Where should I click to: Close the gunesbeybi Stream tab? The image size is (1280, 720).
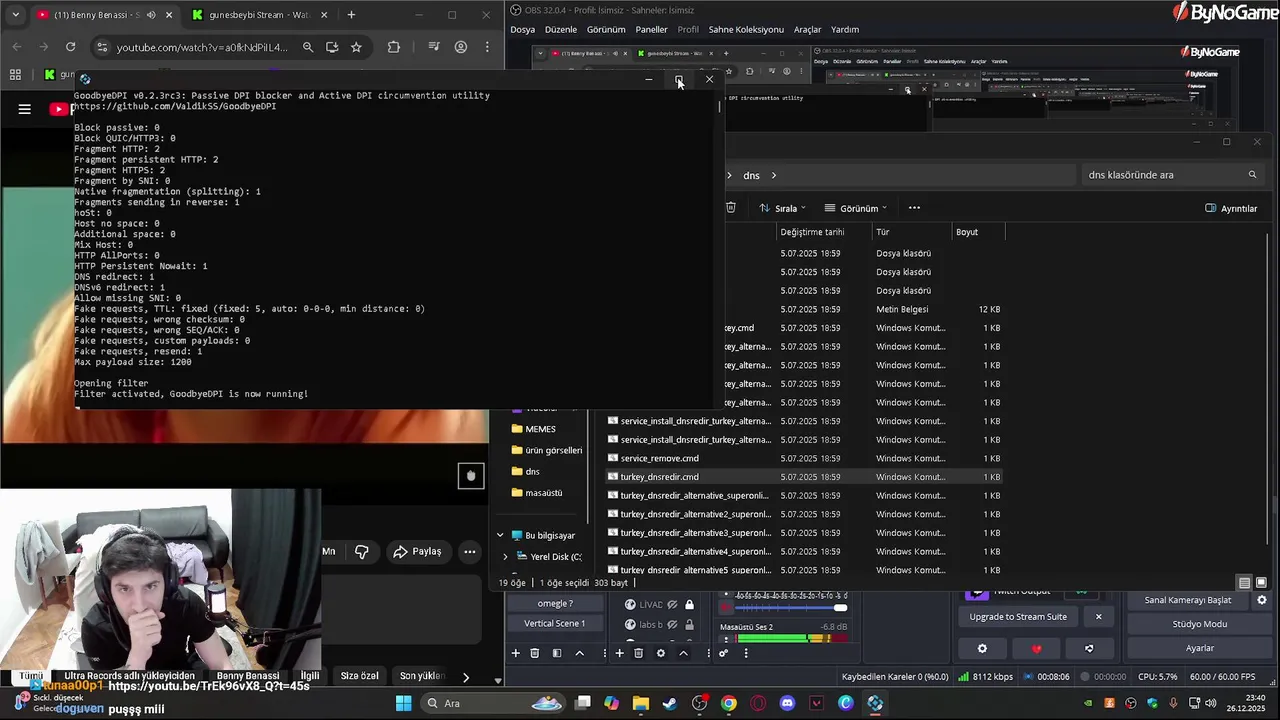325,15
